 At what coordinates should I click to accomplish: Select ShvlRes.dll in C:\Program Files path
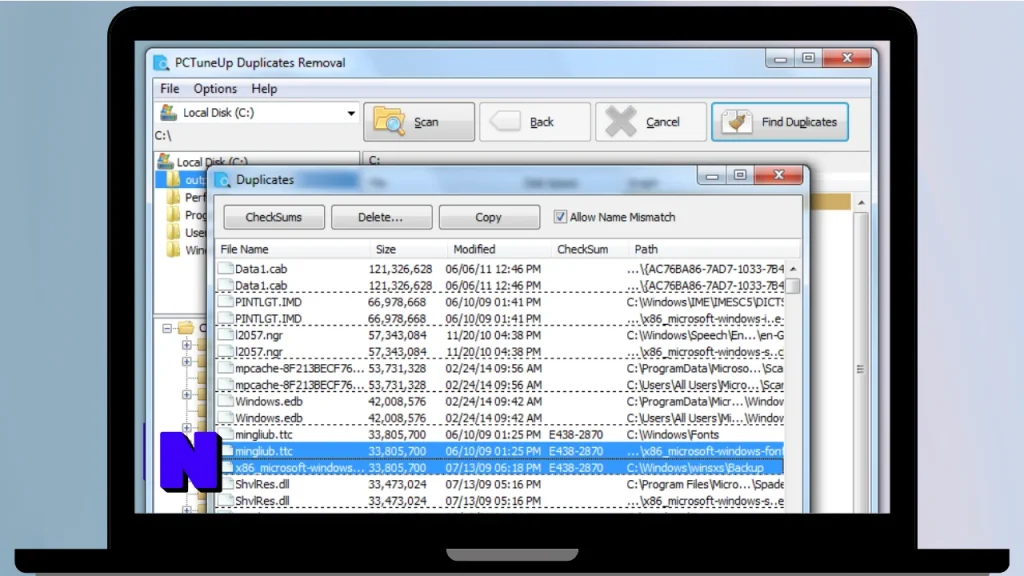(x=500, y=485)
